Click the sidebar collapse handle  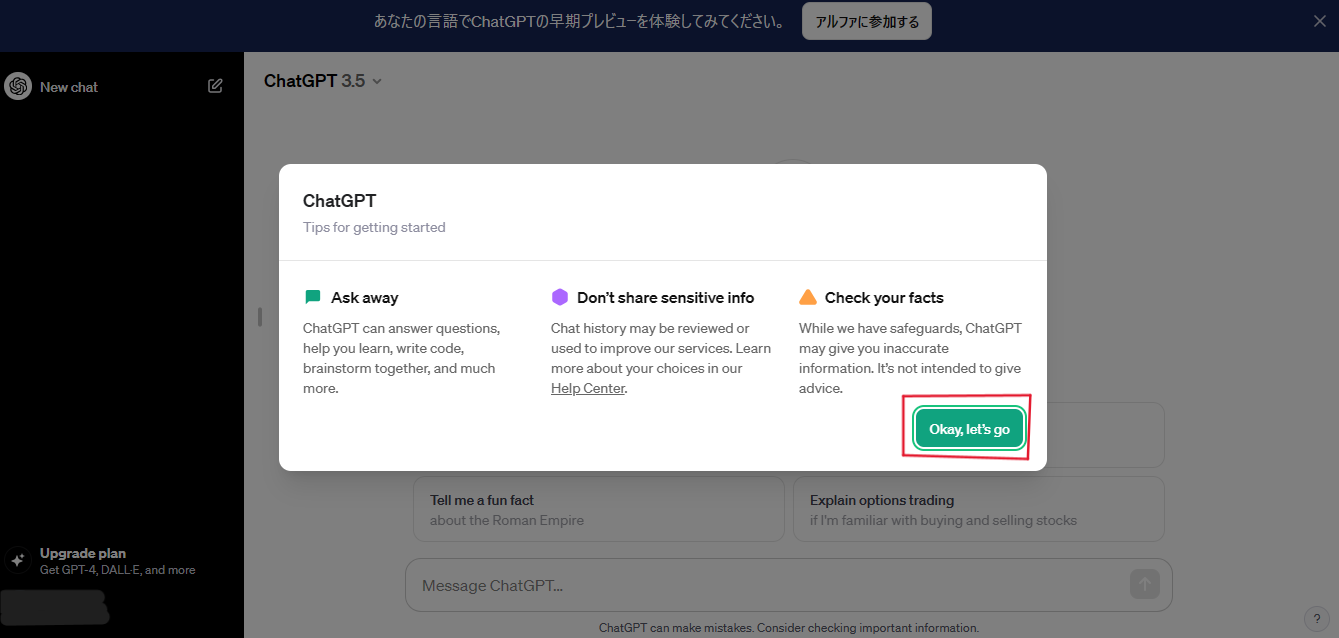[x=259, y=316]
